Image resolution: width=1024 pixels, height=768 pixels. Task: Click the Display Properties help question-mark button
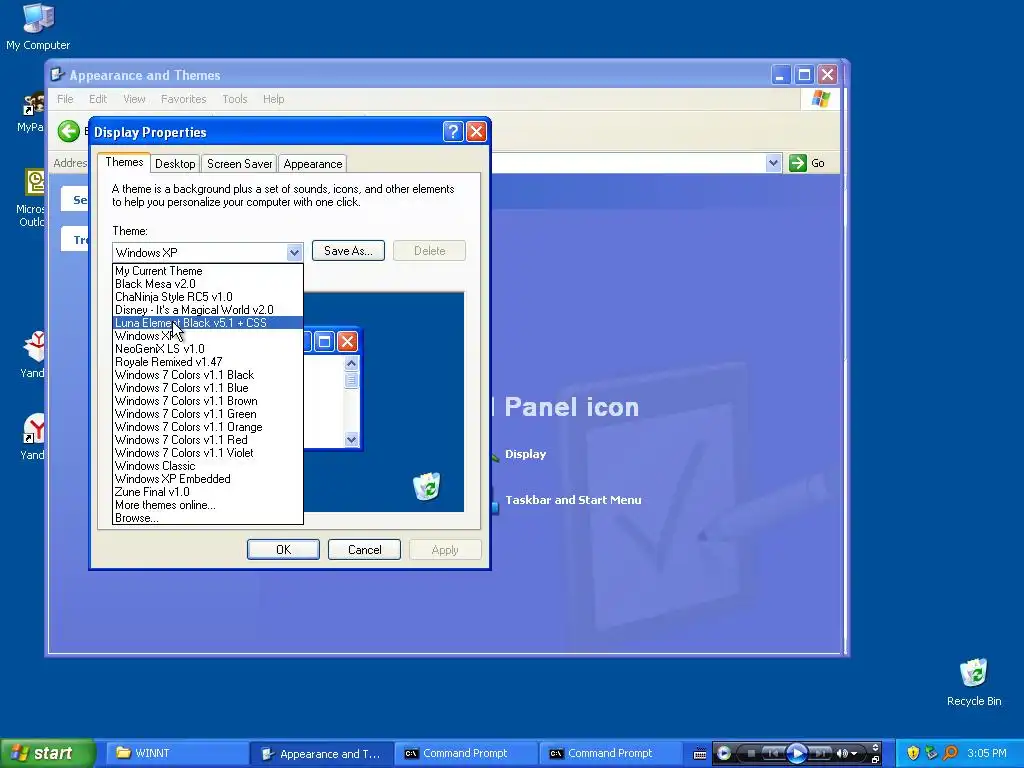[453, 132]
